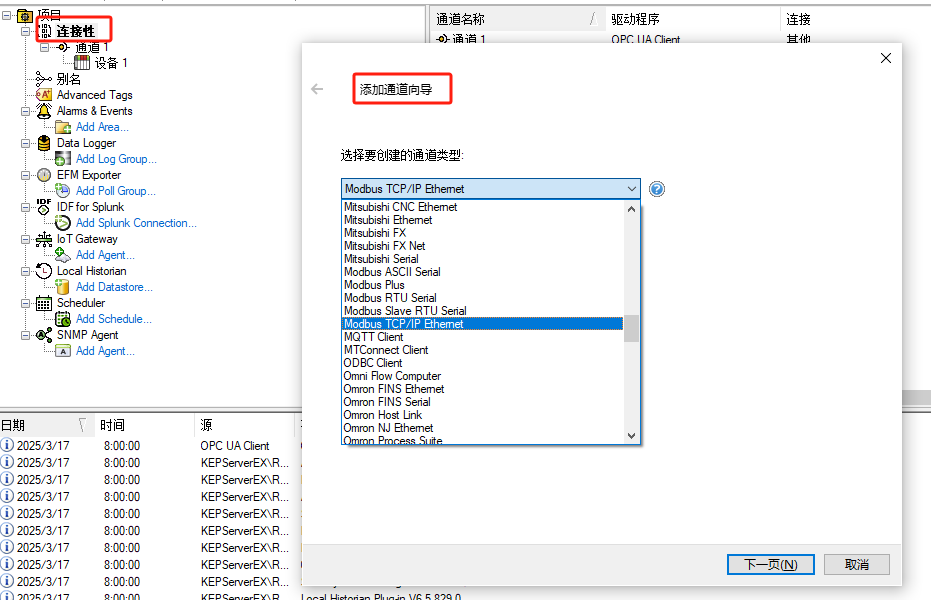Choose ODBC Client from list
Viewport: 931px width, 600px height.
(483, 363)
